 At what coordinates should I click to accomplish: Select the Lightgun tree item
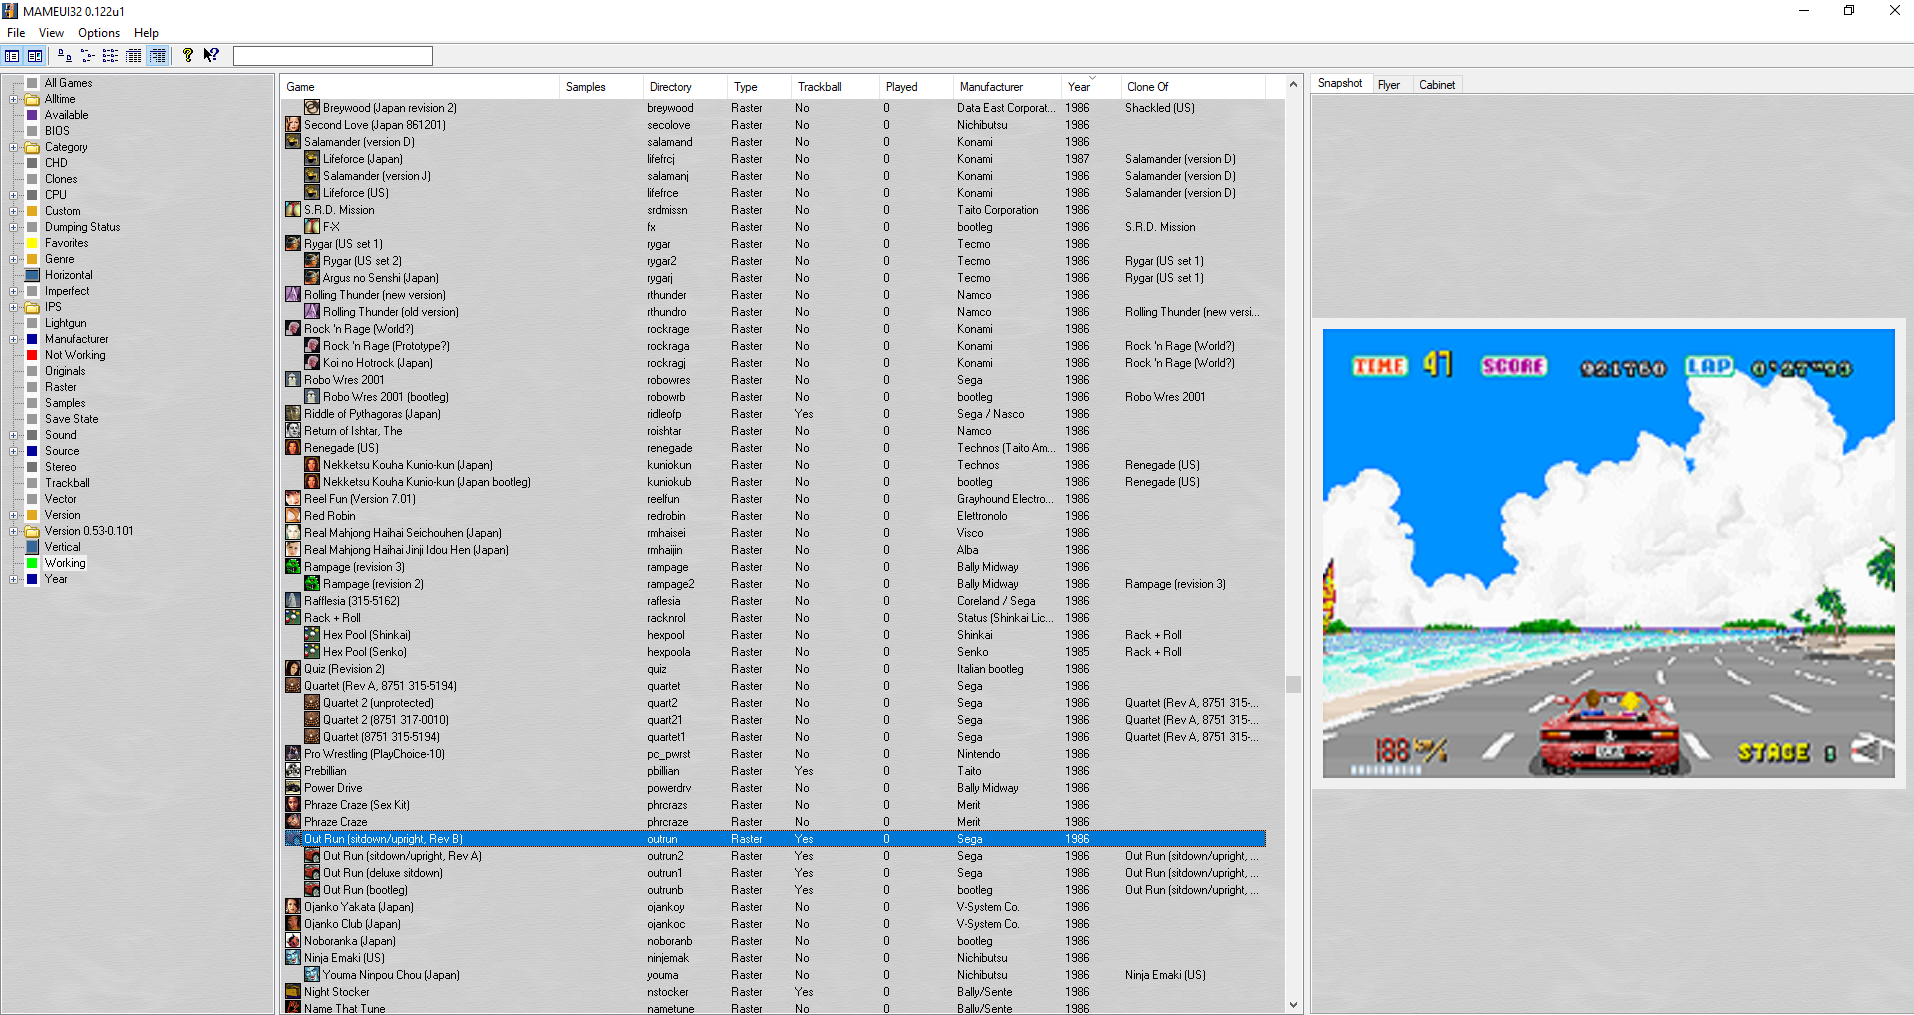coord(66,323)
